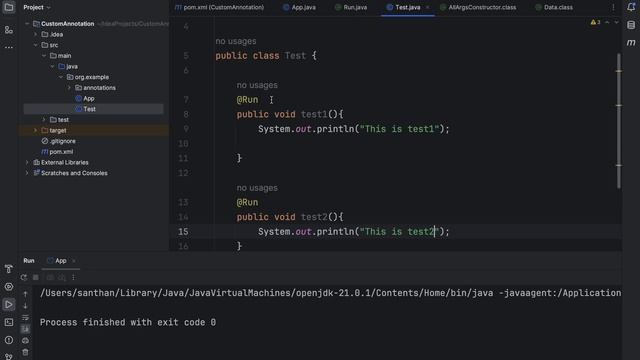This screenshot has width=640, height=360.
Task: Open the Notifications bell icon
Action: click(x=631, y=7)
